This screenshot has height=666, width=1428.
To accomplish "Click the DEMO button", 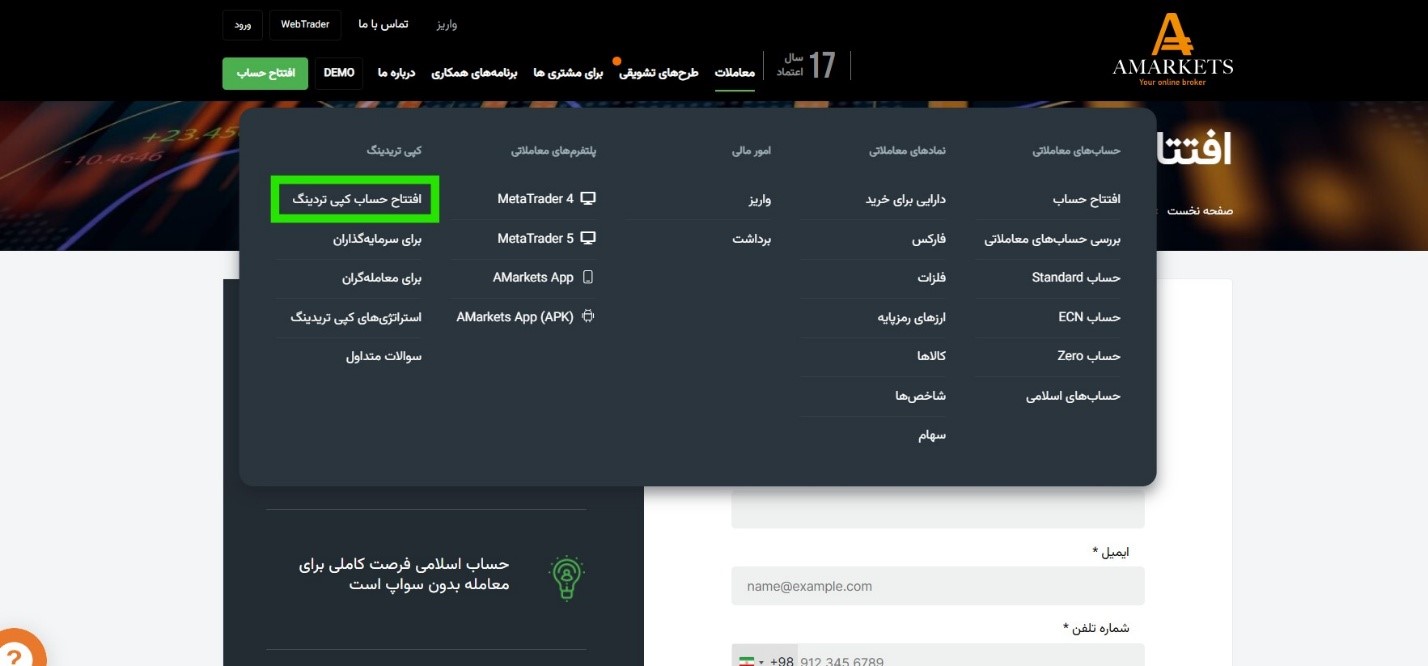I will click(x=339, y=73).
